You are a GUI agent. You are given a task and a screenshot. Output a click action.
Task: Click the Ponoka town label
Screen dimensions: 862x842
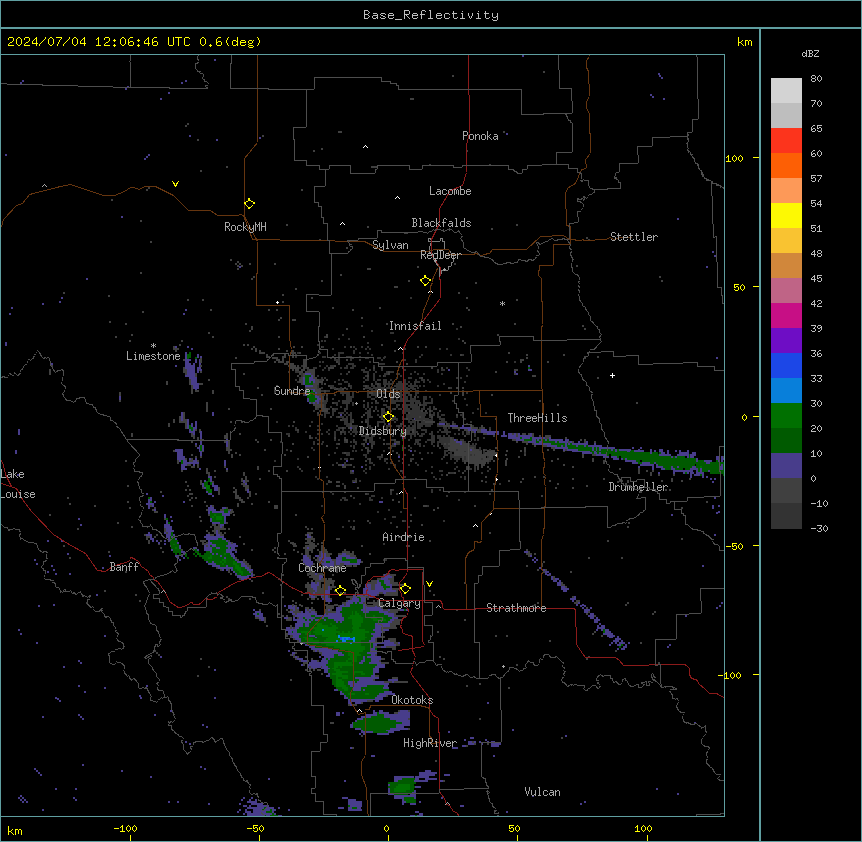[480, 136]
